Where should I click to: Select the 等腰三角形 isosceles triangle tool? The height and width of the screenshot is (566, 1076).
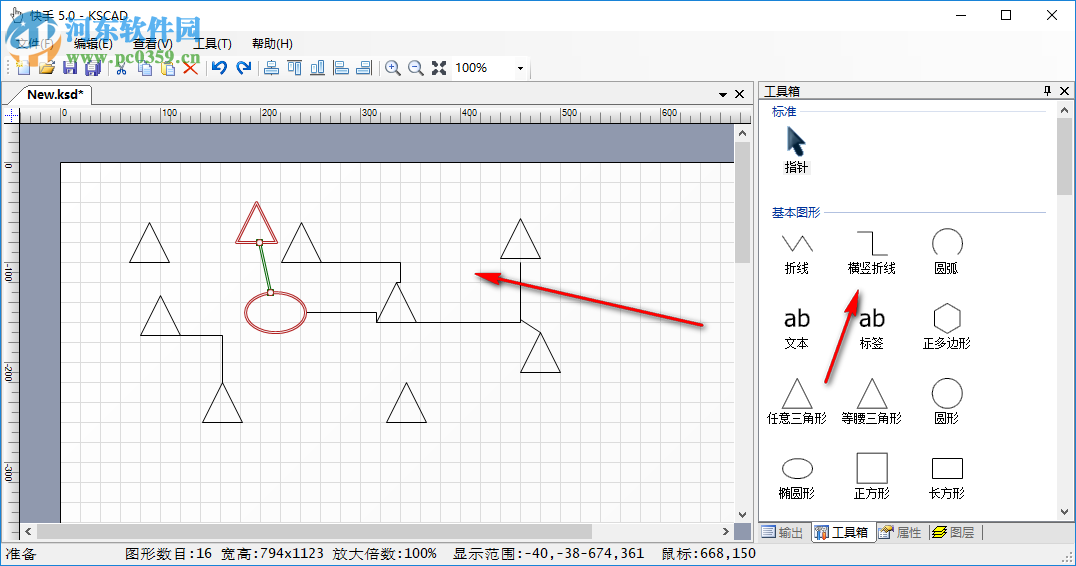click(872, 401)
